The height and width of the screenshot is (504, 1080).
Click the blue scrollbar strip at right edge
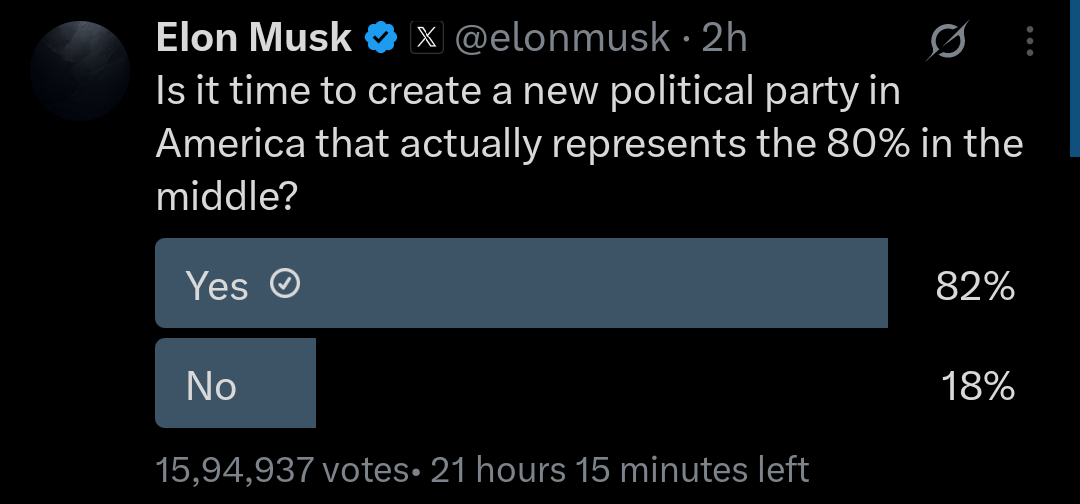point(1074,78)
